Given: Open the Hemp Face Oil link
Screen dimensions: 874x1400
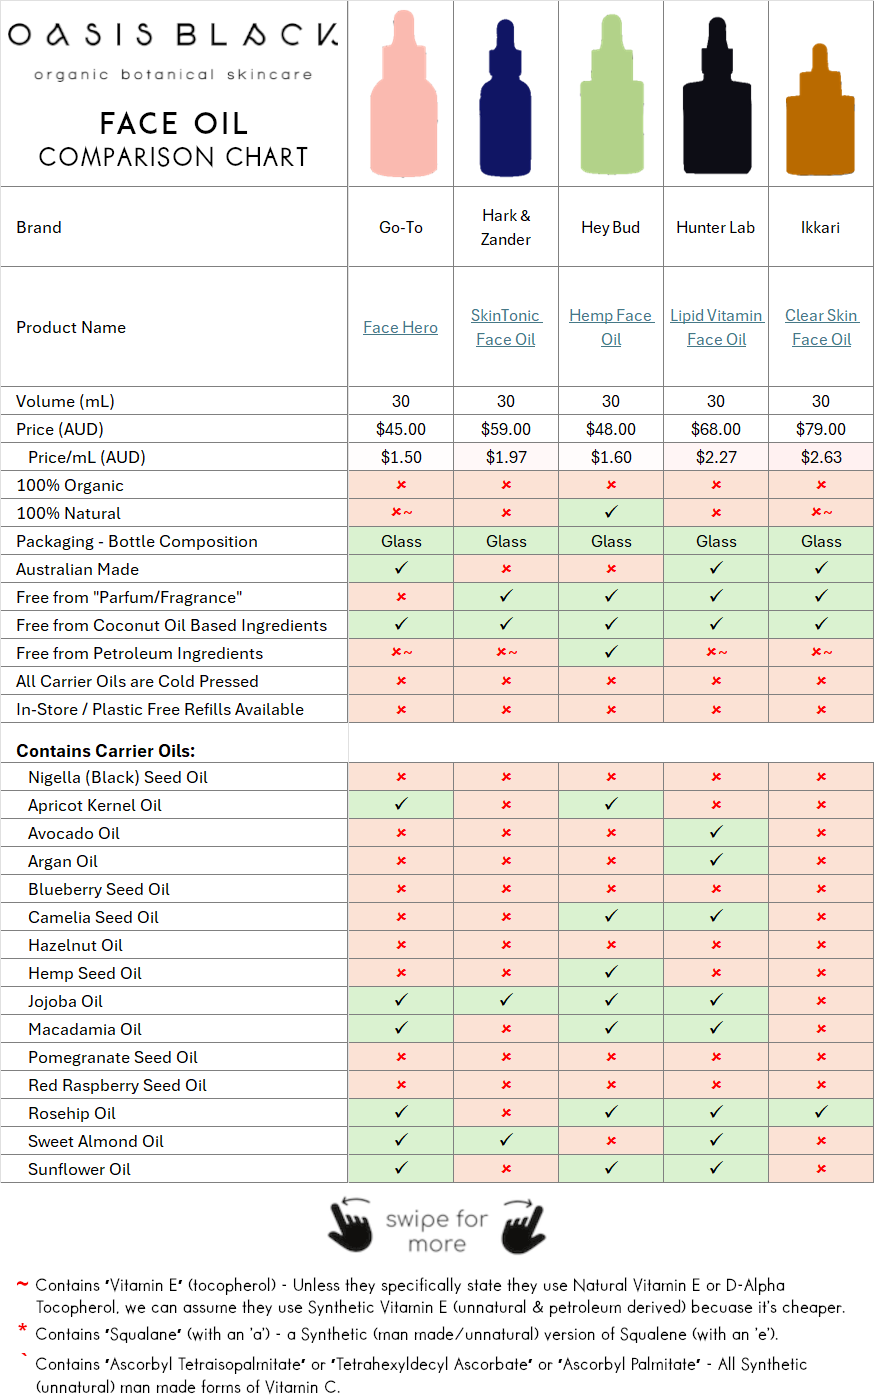Looking at the screenshot, I should (x=611, y=327).
